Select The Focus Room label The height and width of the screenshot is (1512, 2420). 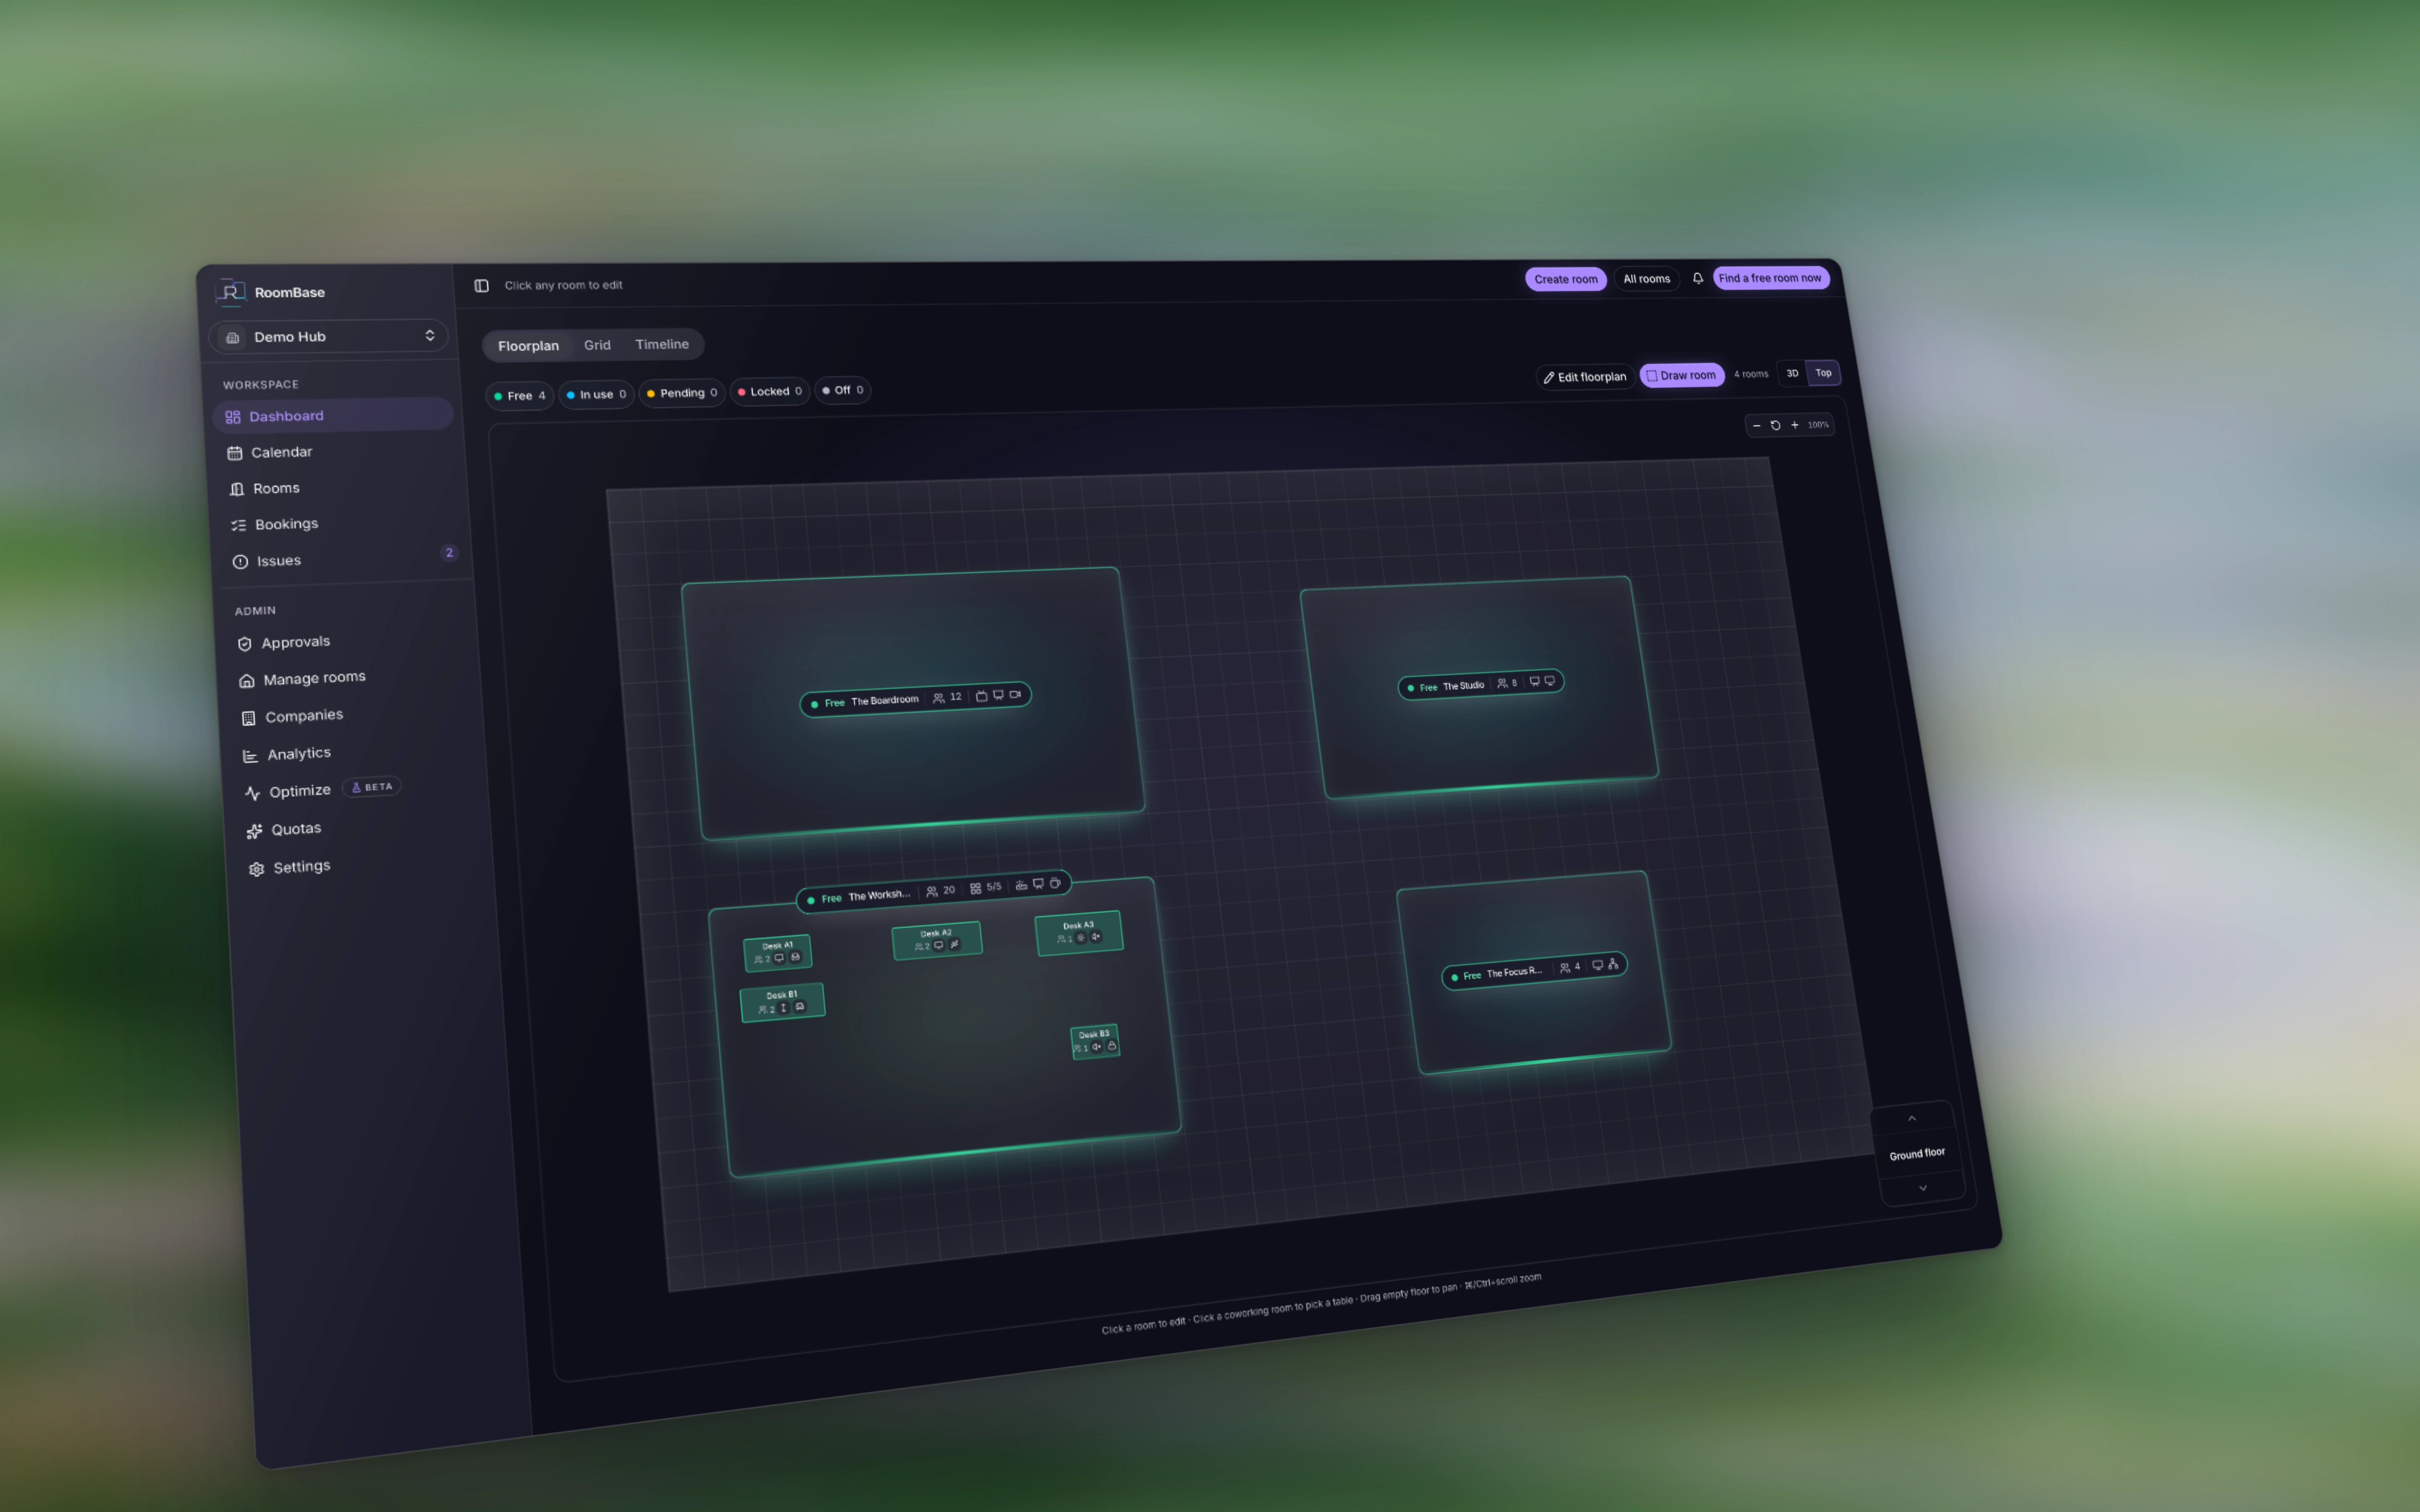click(x=1534, y=970)
